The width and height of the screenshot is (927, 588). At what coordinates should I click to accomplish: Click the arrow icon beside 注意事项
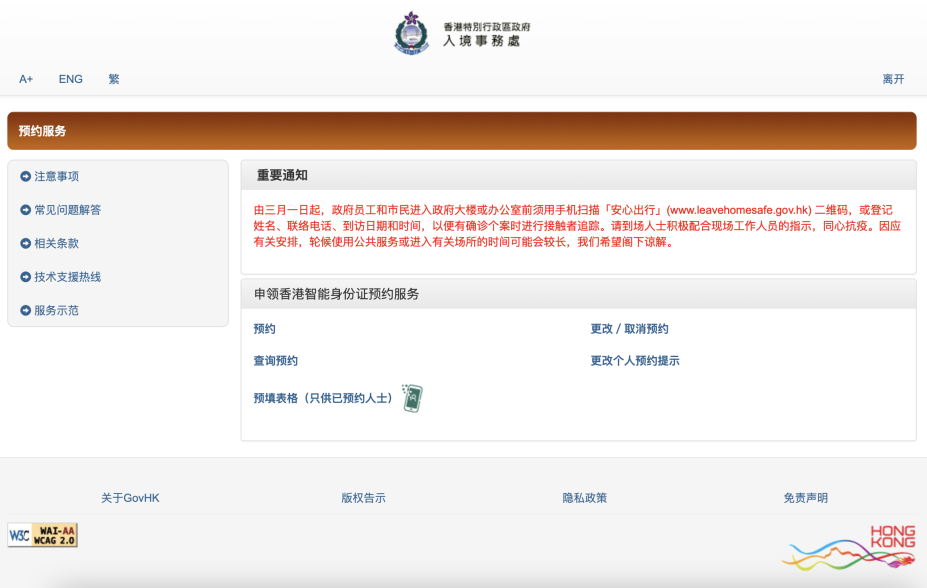(25, 176)
